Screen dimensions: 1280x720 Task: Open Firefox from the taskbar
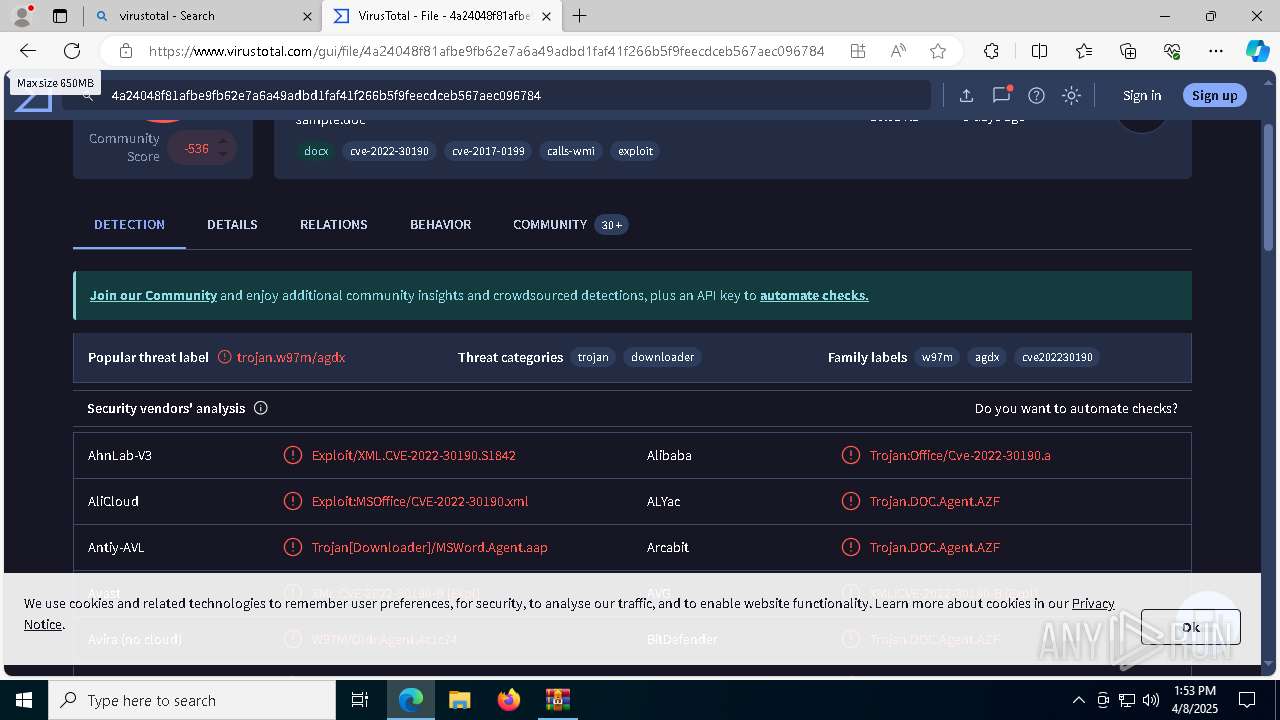tap(508, 700)
